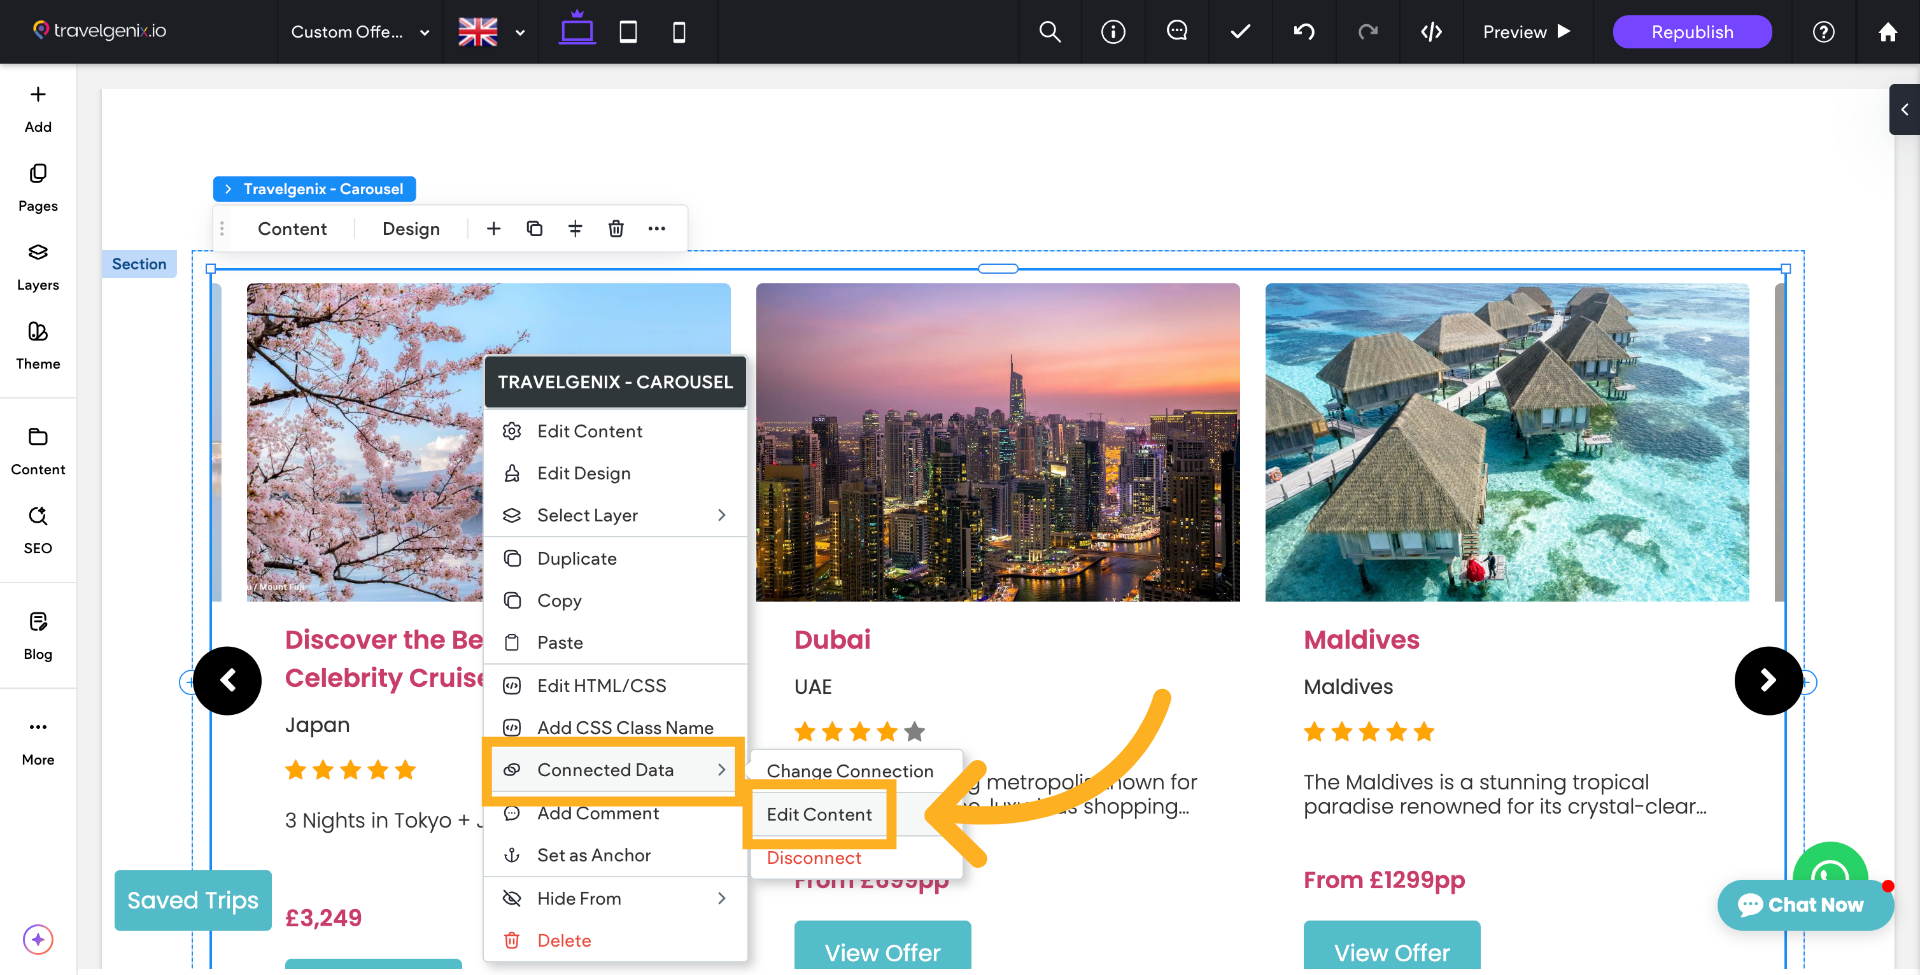This screenshot has width=1920, height=975.
Task: Undo the last change
Action: [1303, 31]
